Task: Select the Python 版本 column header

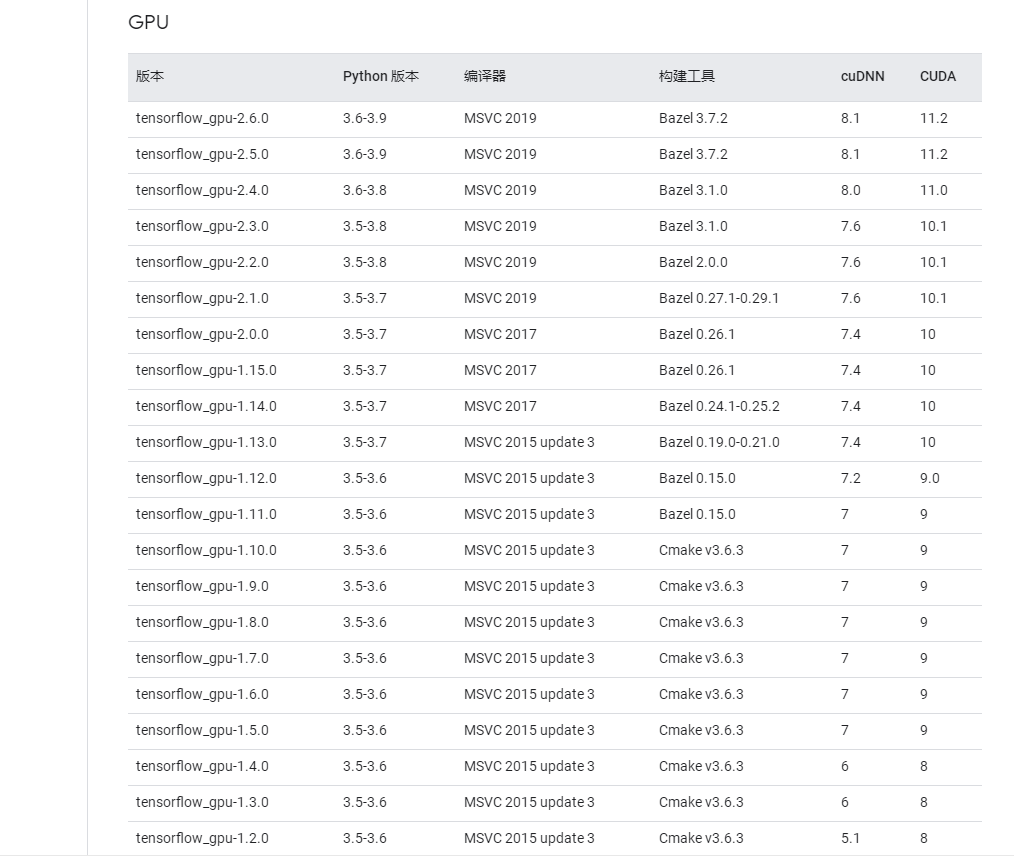Action: pos(381,76)
